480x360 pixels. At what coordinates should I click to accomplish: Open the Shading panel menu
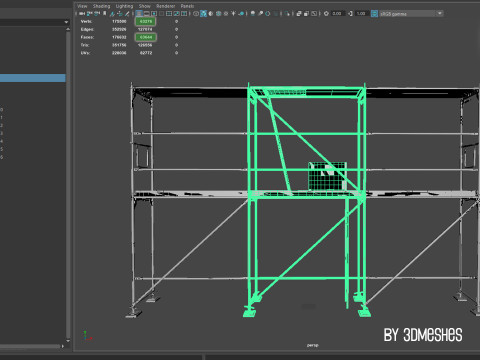tap(101, 6)
